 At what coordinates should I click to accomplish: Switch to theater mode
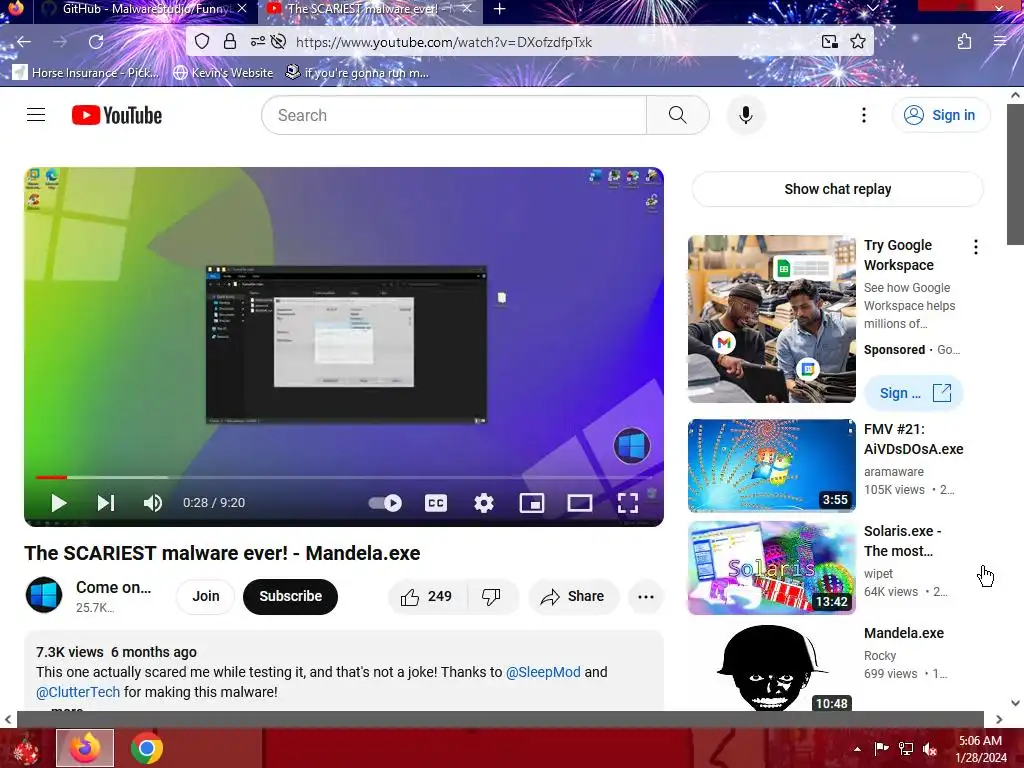pos(580,503)
